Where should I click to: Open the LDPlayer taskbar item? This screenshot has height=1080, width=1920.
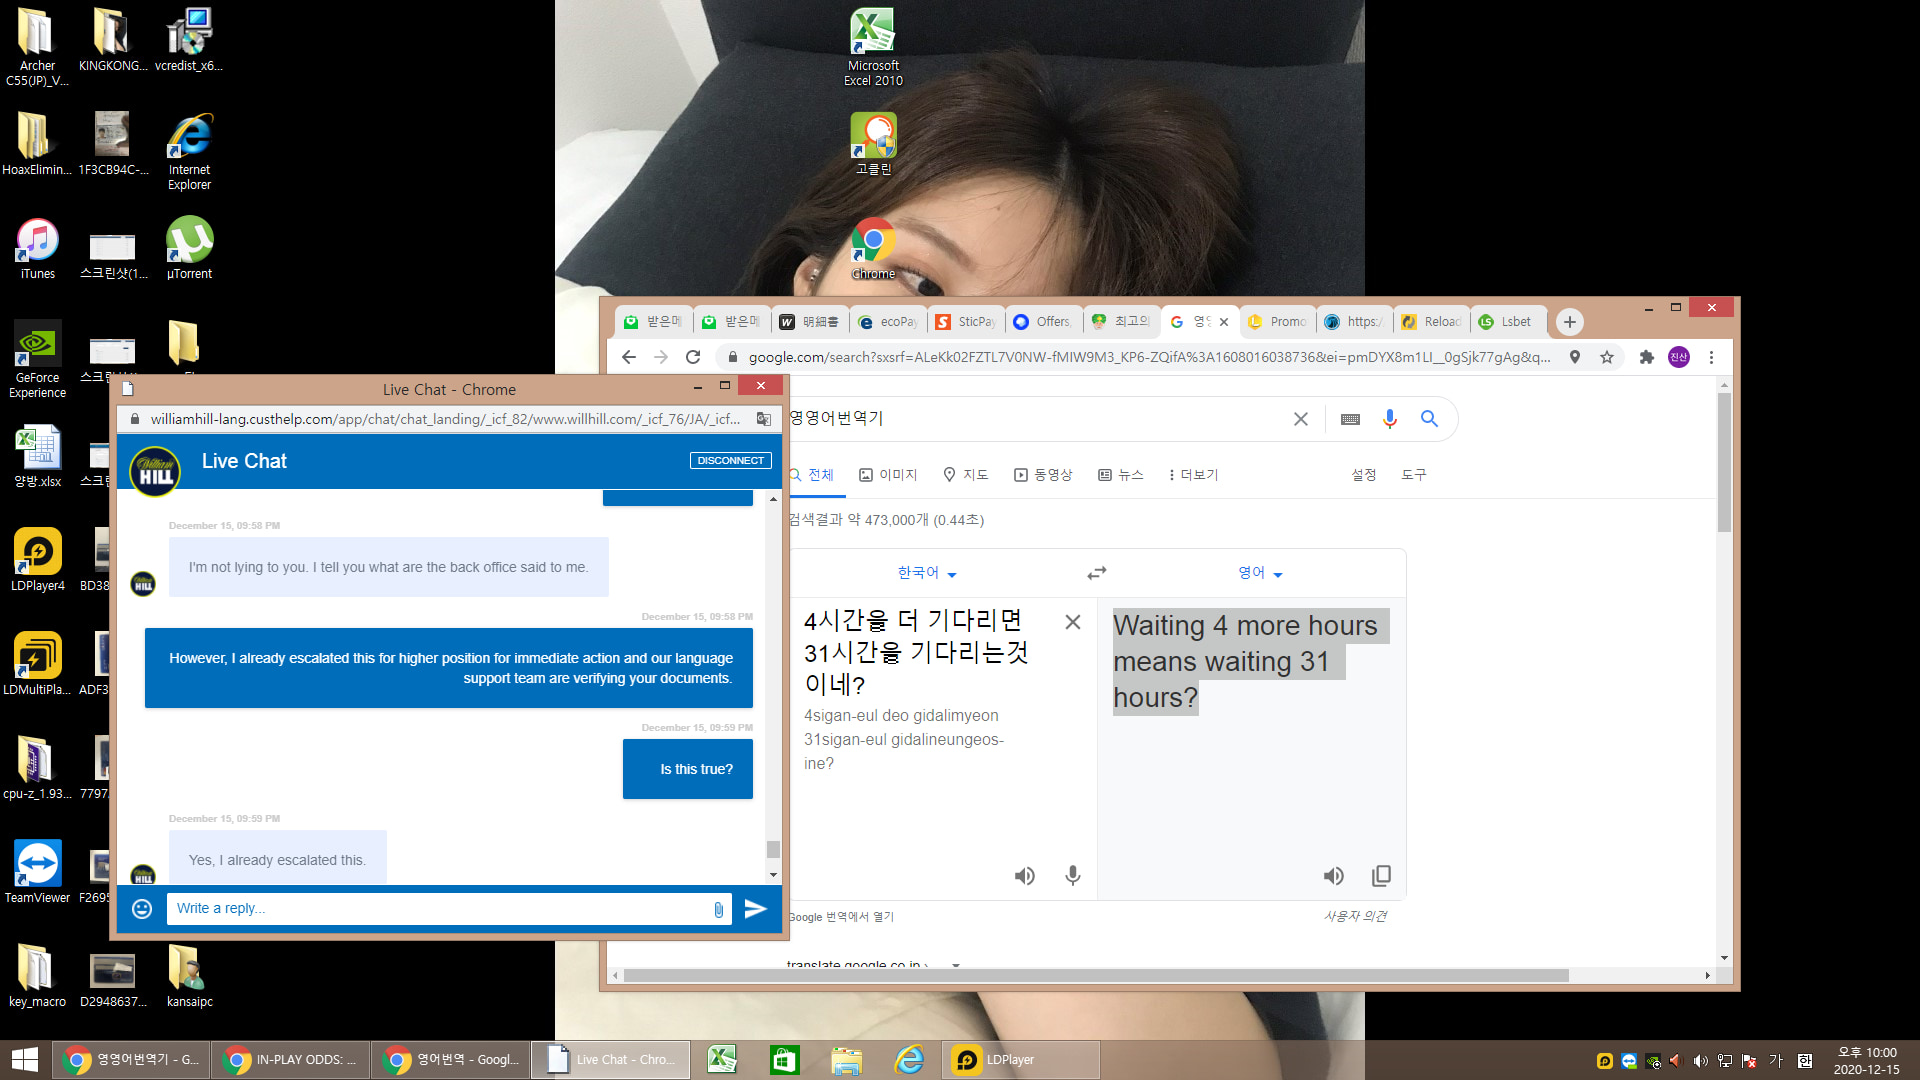(1020, 1060)
